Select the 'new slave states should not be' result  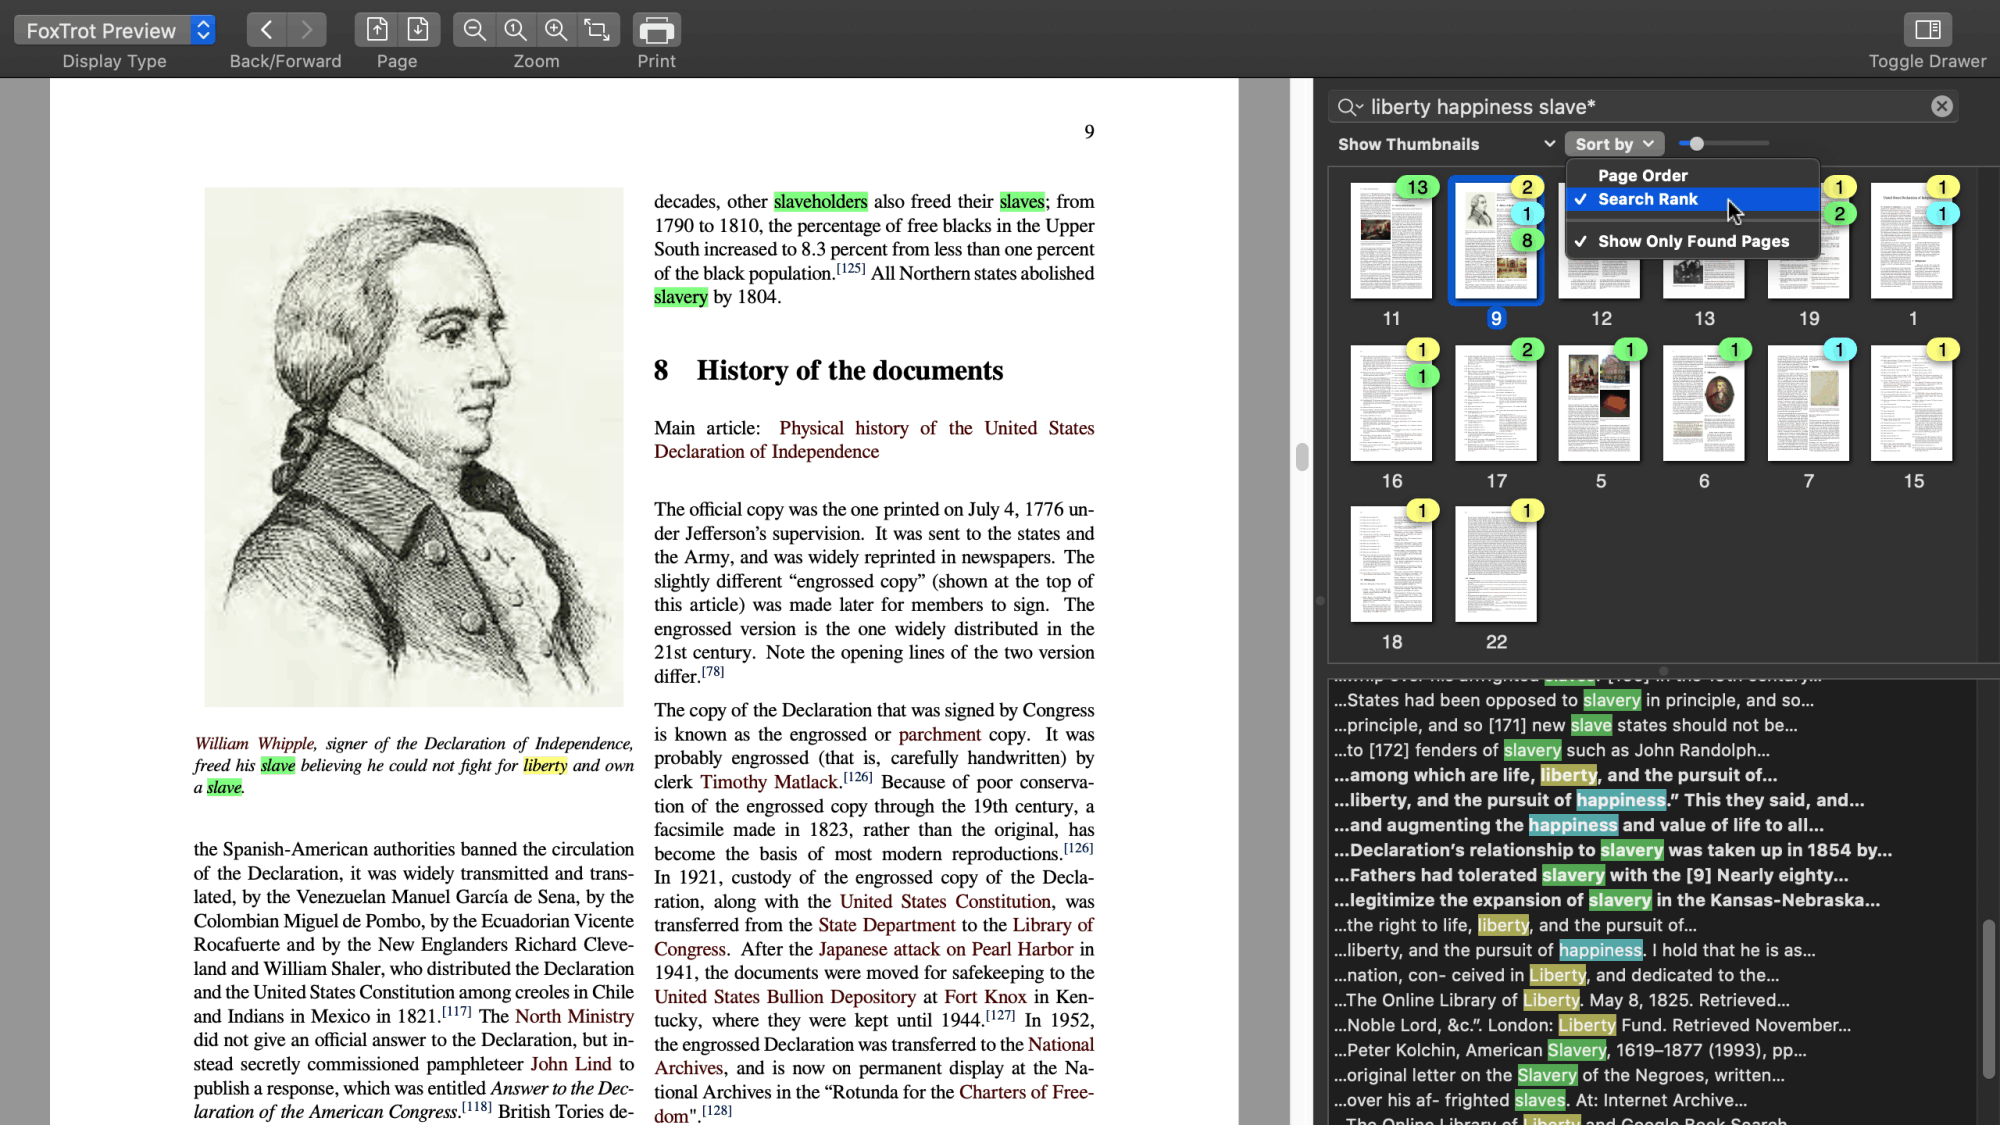1565,725
